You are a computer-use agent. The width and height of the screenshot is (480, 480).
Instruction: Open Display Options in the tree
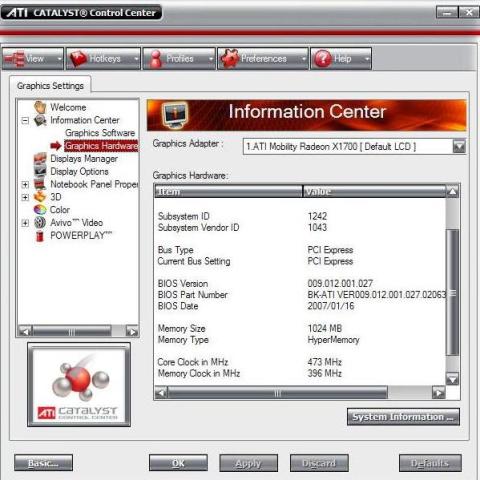click(x=79, y=171)
